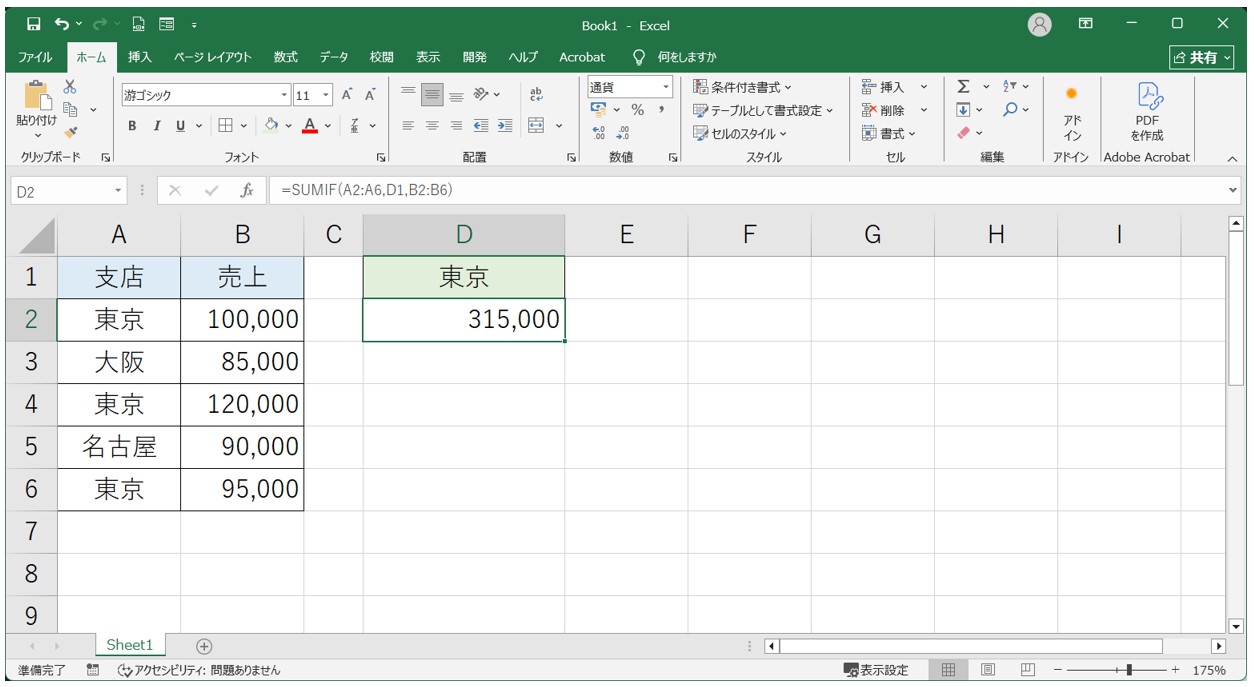Cut the selection with scissors icon
Viewport: 1254px width, 687px height.
(70, 87)
